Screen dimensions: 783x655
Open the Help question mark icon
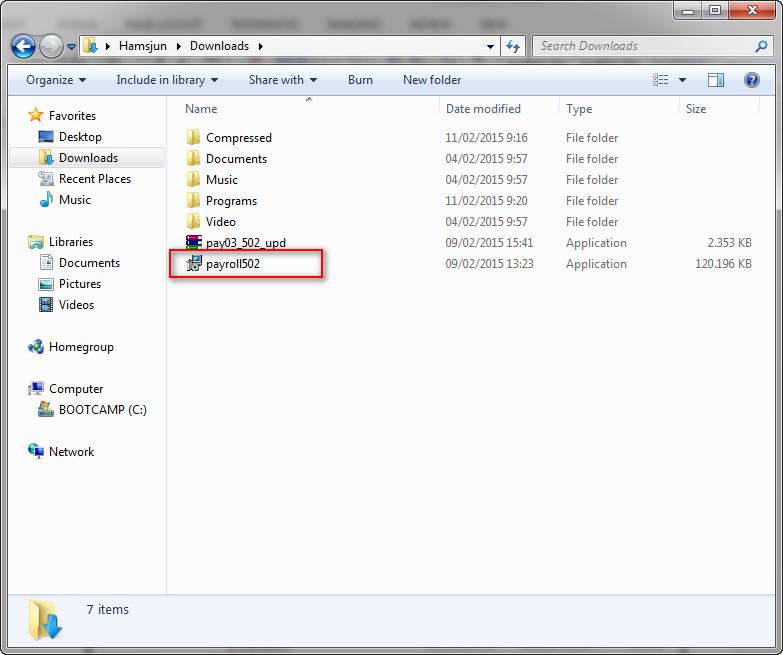coord(751,80)
